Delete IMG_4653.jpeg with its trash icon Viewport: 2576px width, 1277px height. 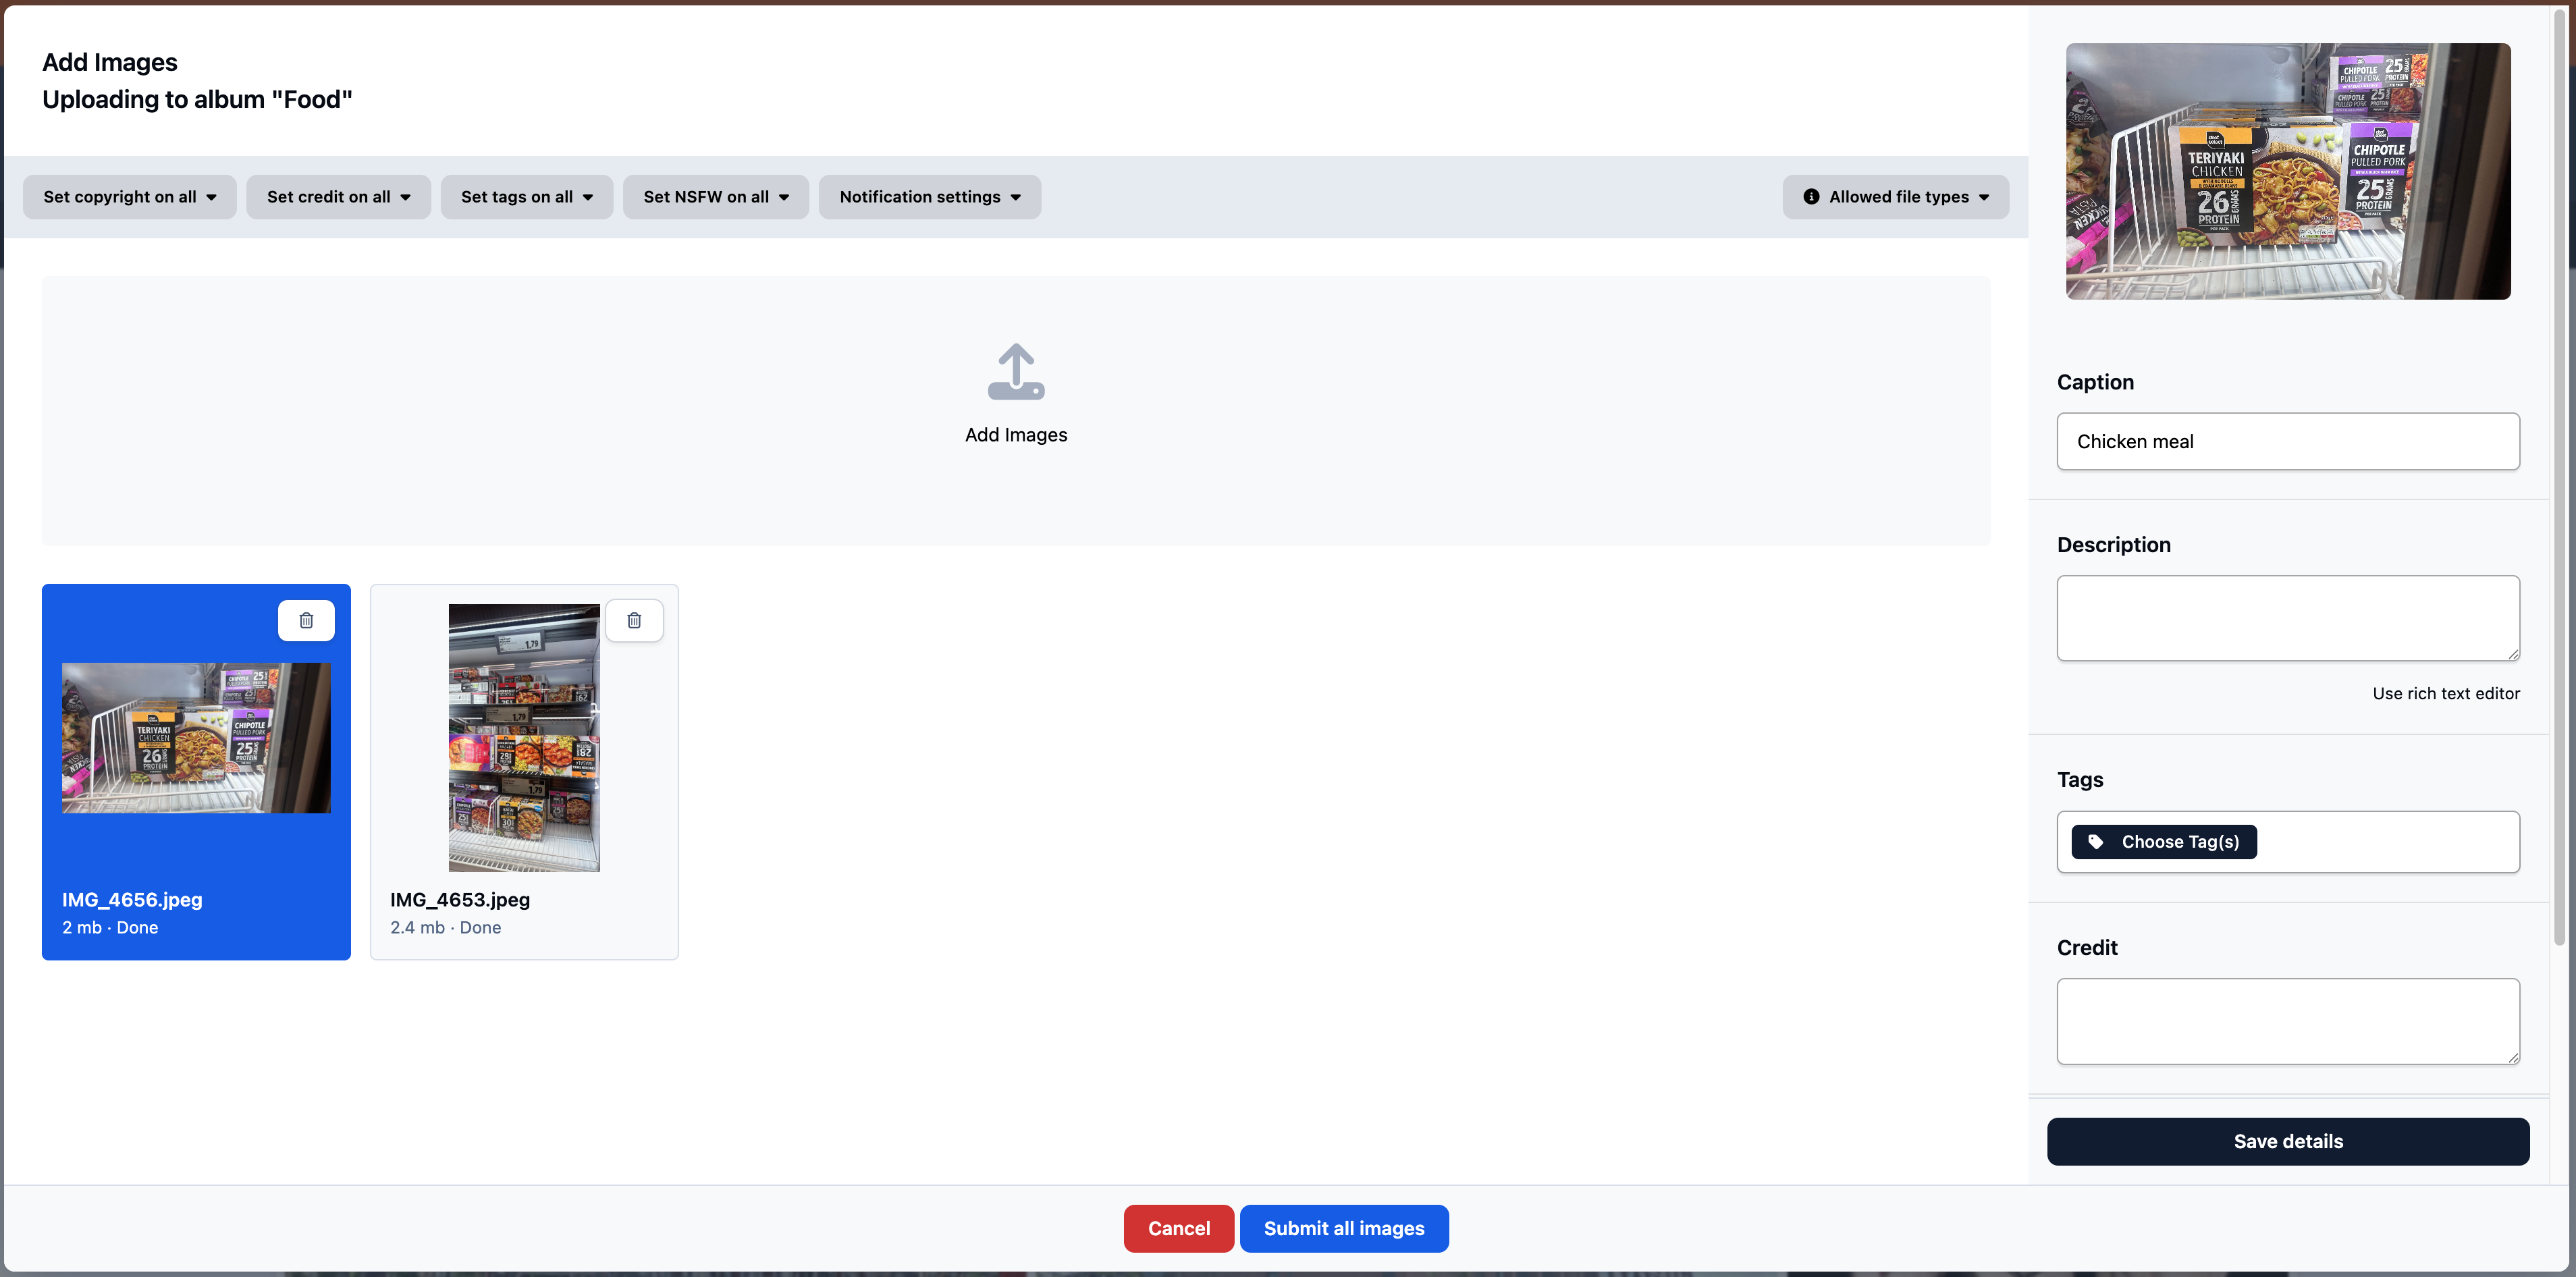[x=634, y=620]
